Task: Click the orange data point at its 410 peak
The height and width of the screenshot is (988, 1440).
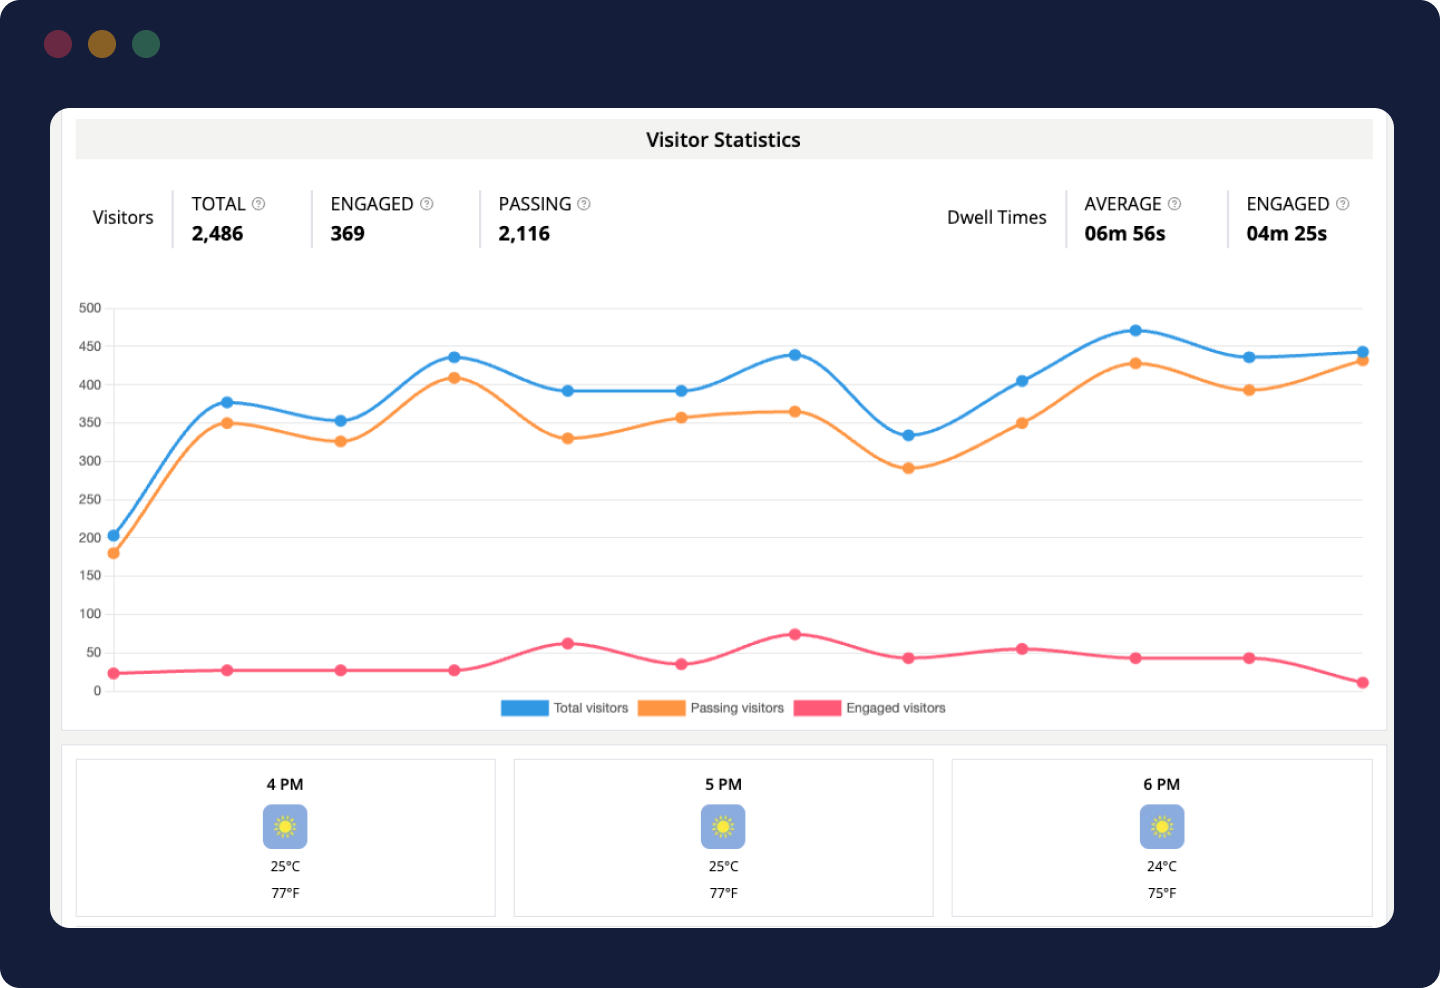Action: pos(452,377)
